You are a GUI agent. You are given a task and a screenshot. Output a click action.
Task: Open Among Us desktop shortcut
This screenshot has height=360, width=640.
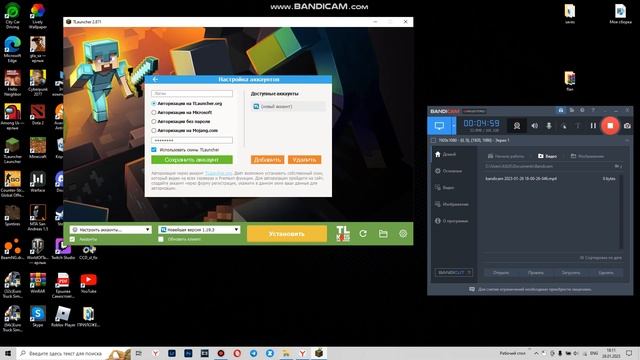tap(12, 116)
